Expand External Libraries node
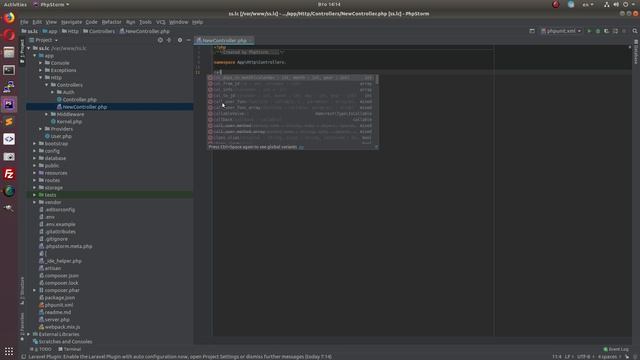640x360 pixels. coord(29,334)
